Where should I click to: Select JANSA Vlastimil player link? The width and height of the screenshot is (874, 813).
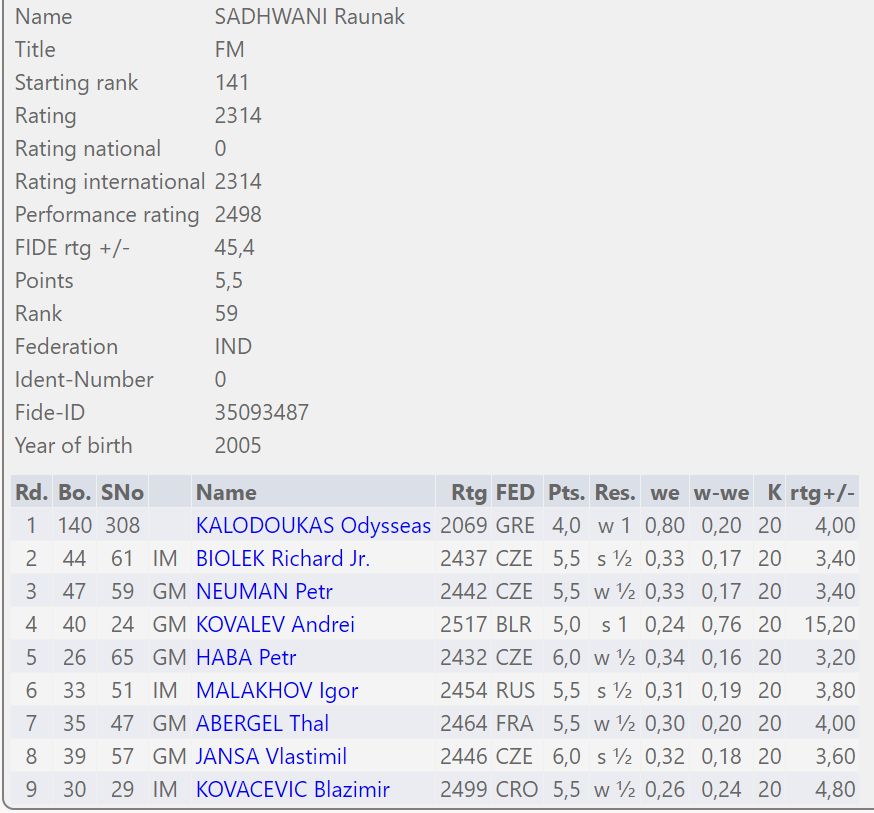point(271,756)
